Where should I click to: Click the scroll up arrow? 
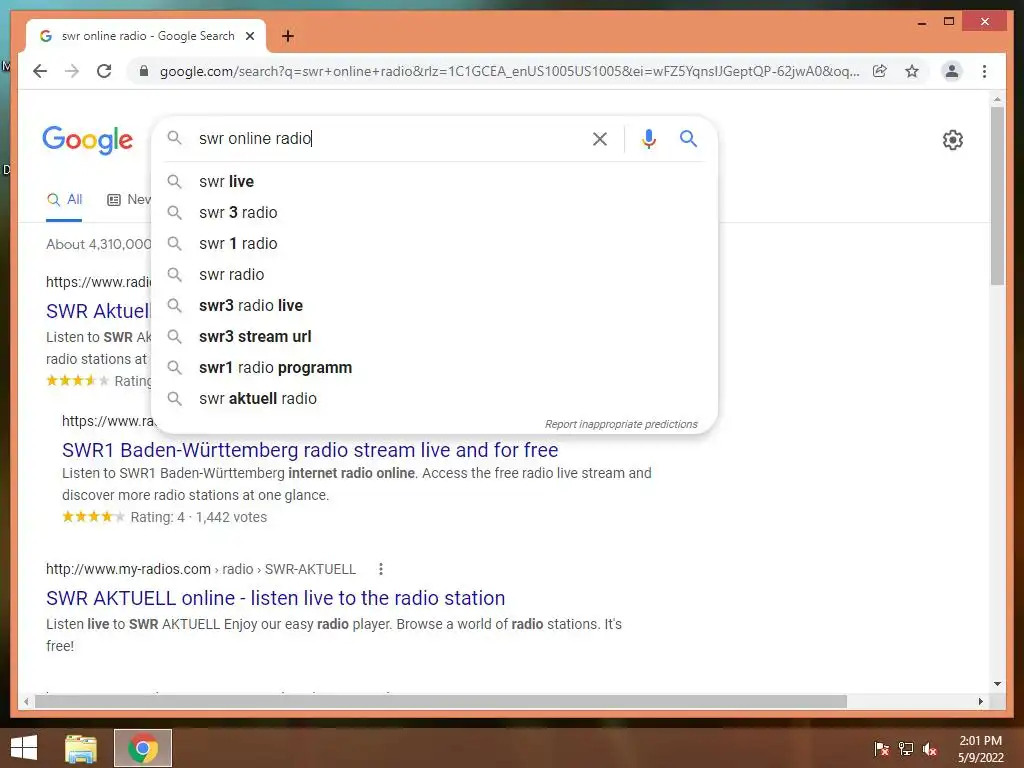(997, 99)
